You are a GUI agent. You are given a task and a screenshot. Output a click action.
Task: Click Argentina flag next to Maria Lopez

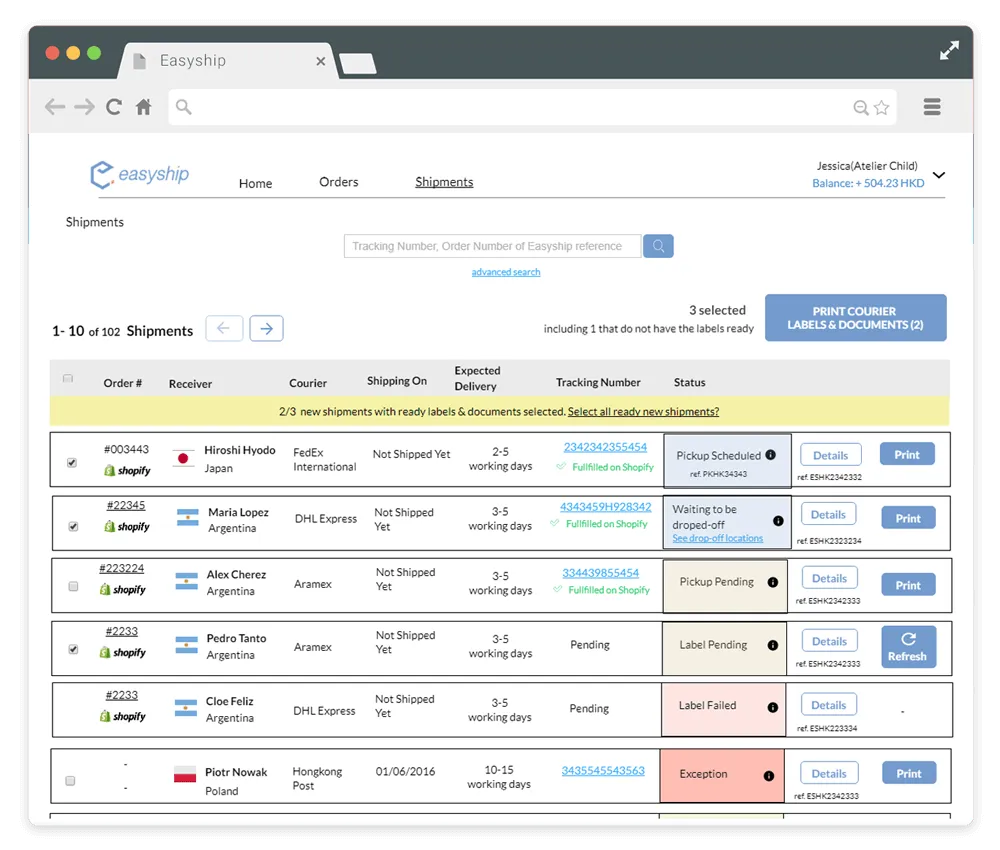click(188, 517)
